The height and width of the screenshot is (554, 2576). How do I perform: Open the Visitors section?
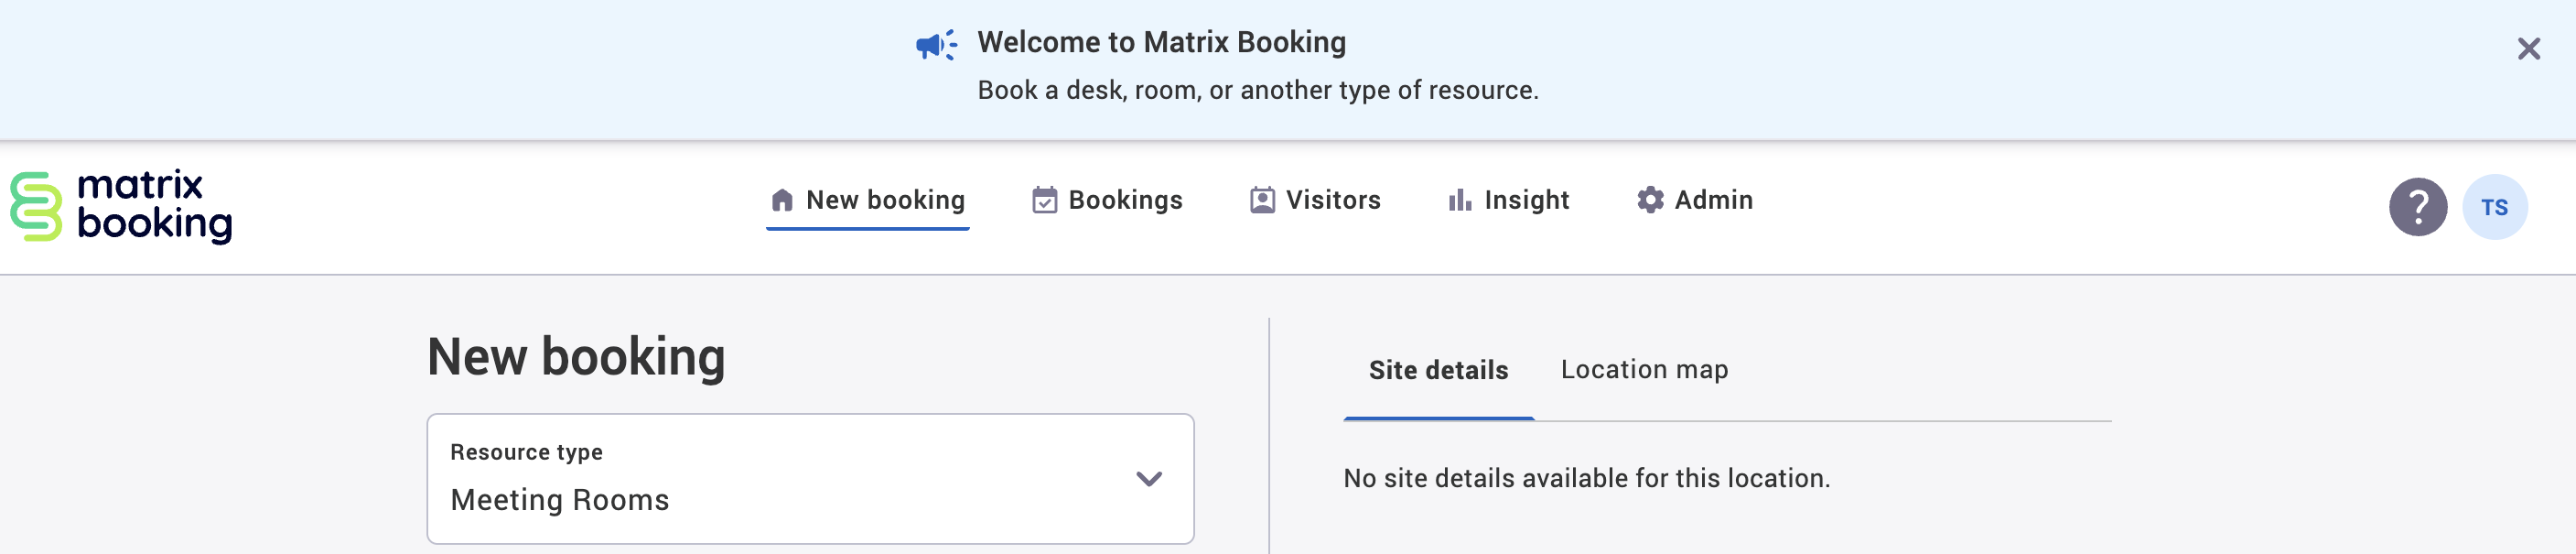coord(1332,200)
